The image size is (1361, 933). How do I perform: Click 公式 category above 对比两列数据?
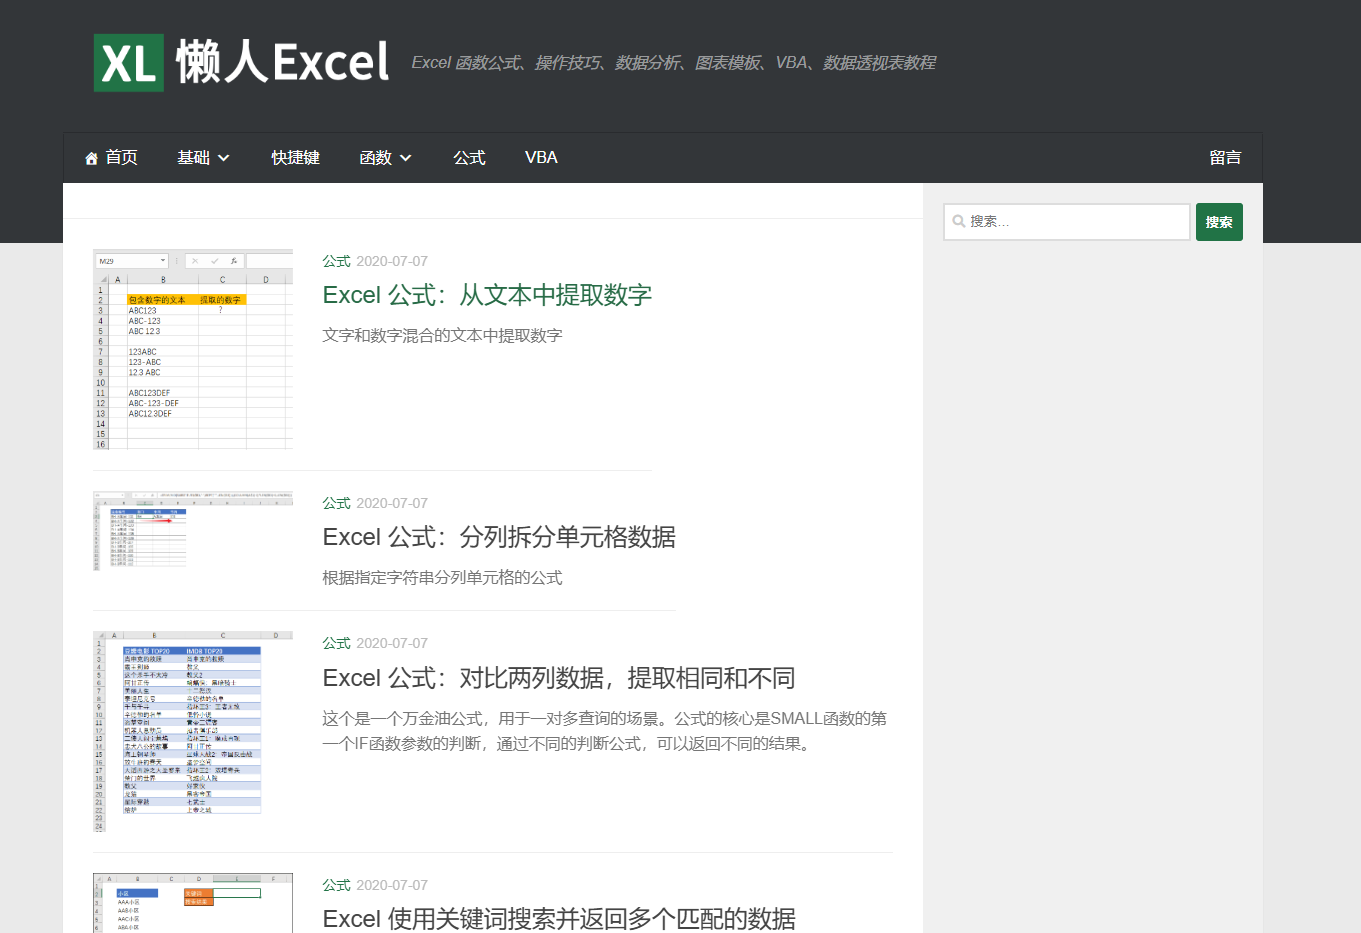point(336,643)
